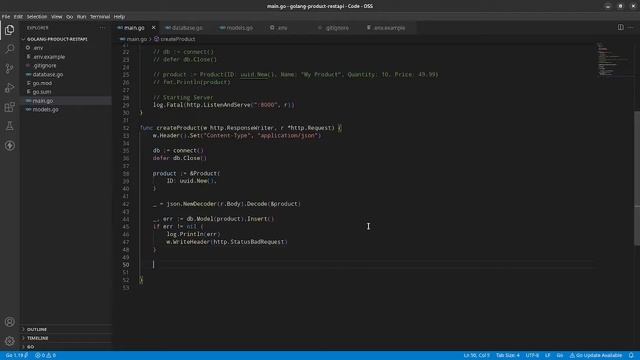640x360 pixels.
Task: Open the View menu
Action: pyautogui.click(x=57, y=17)
